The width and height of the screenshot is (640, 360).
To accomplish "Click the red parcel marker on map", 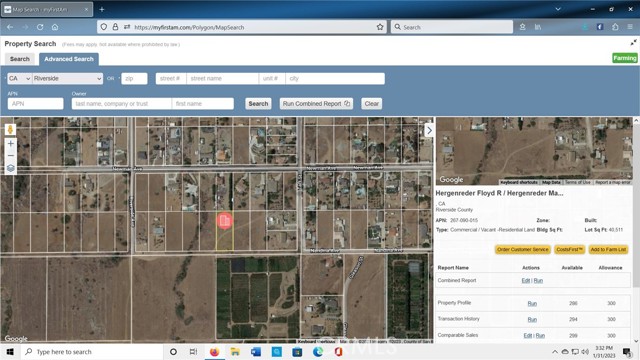I will (224, 221).
